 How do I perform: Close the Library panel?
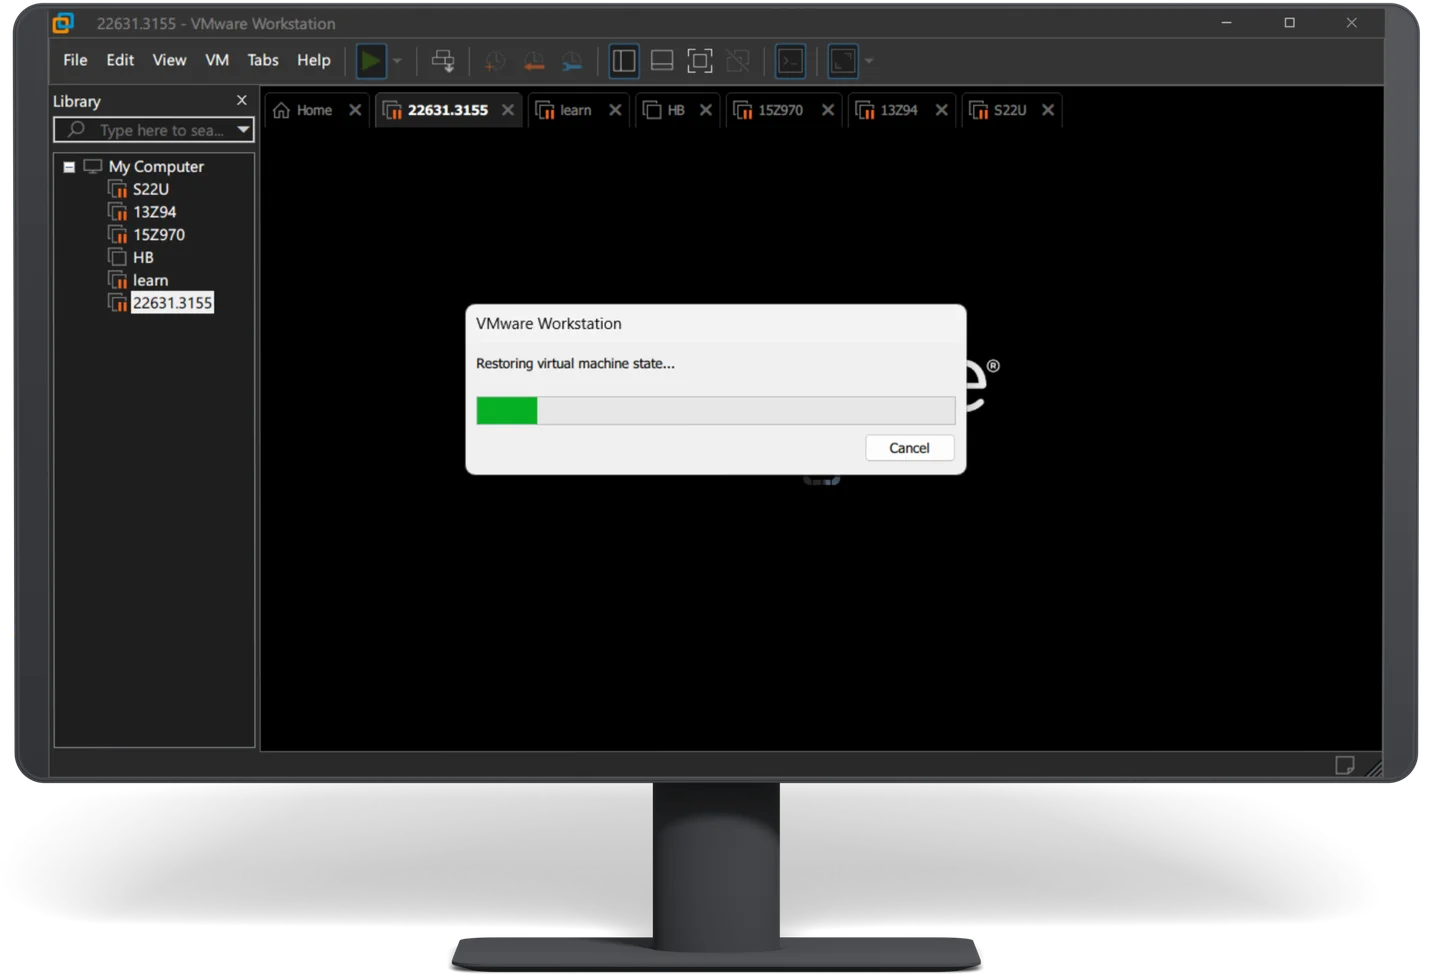[241, 100]
